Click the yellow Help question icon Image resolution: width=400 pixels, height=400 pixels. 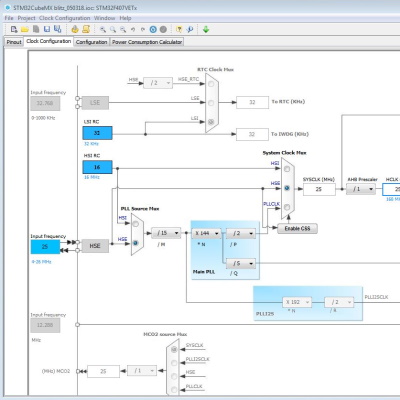[179, 29]
